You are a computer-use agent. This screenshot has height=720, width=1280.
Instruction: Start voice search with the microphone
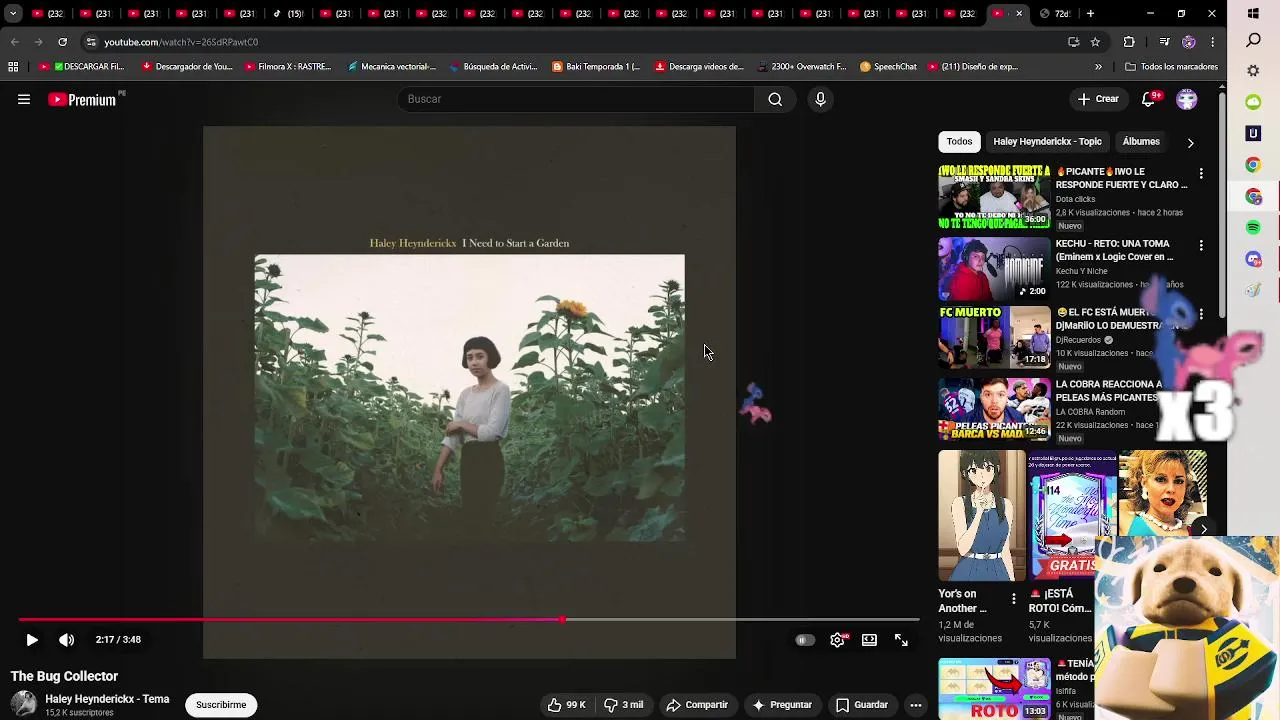click(820, 99)
